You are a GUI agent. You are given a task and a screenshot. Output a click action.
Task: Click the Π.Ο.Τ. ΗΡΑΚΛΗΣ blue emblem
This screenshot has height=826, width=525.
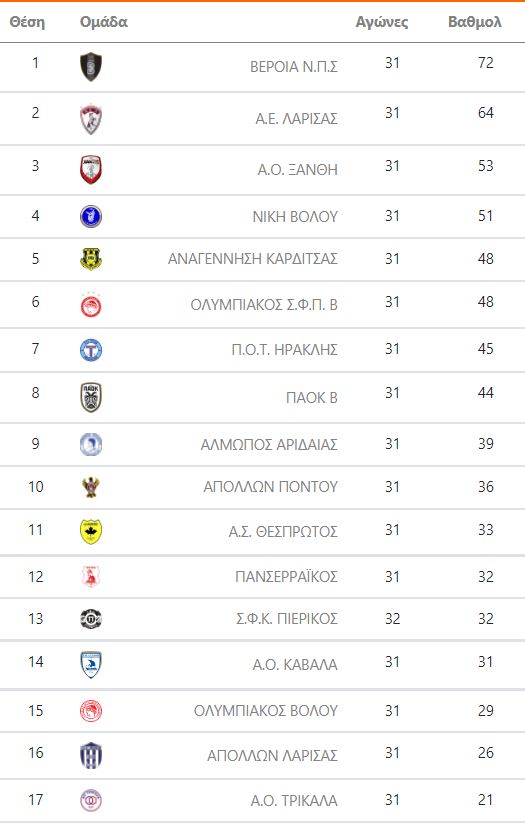click(x=91, y=350)
